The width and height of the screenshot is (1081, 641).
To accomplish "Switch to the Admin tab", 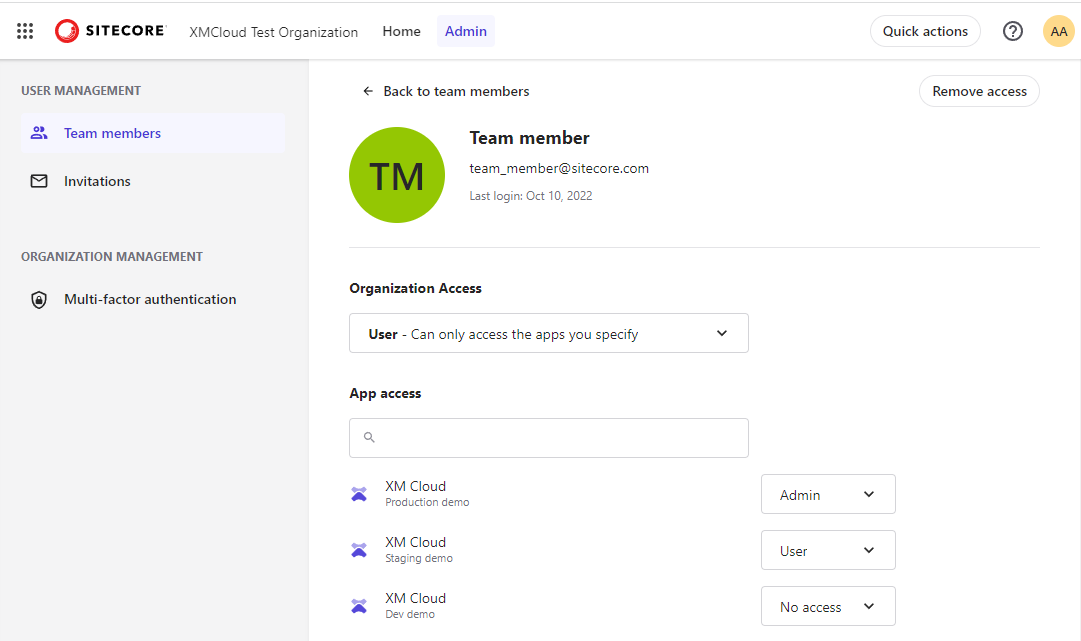I will [465, 31].
